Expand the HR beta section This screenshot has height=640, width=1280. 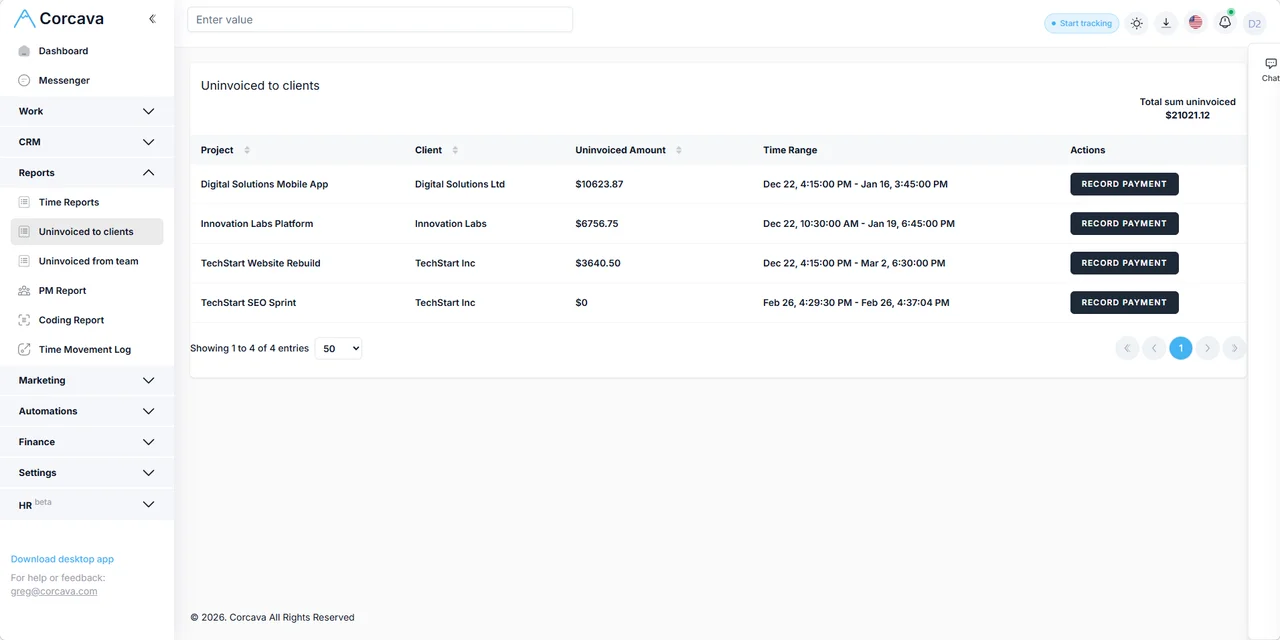click(x=87, y=504)
